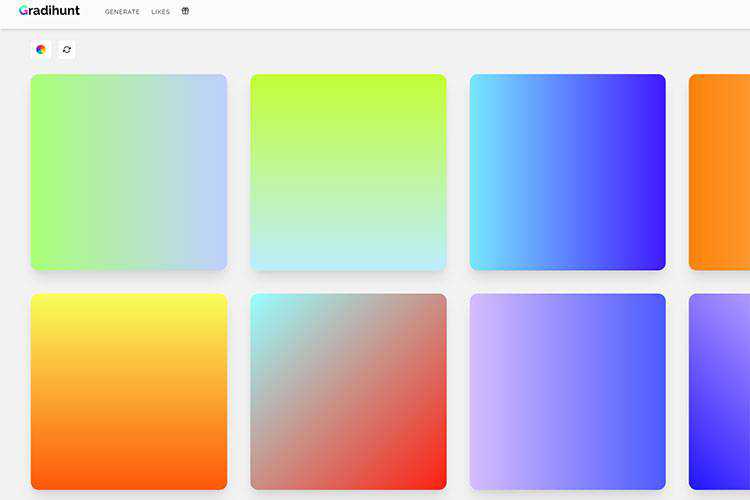The width and height of the screenshot is (750, 500).
Task: Select the green to light blue horizontal gradient
Action: click(x=129, y=172)
